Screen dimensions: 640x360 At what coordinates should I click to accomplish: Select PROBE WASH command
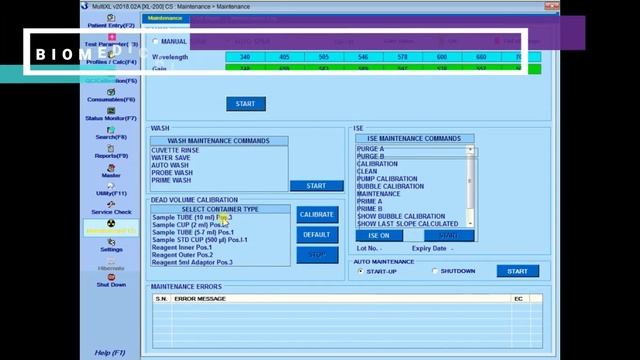point(172,173)
